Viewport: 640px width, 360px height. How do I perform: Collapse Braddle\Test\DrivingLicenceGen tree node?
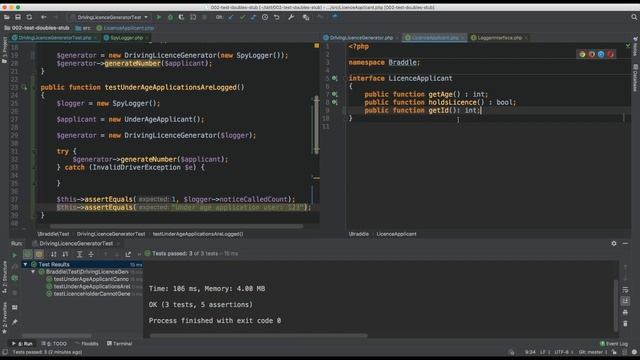coord(33,272)
